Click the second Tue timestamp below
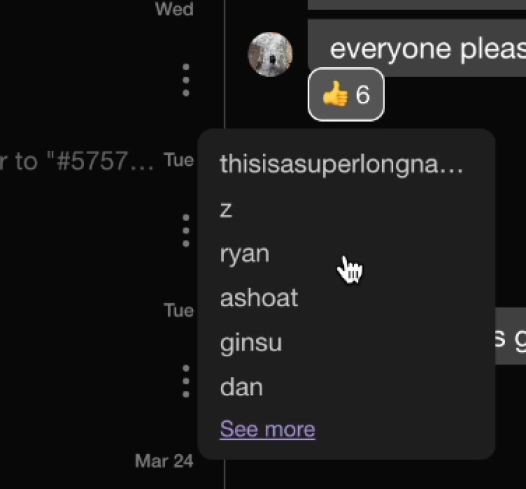This screenshot has width=526, height=489. (x=178, y=310)
